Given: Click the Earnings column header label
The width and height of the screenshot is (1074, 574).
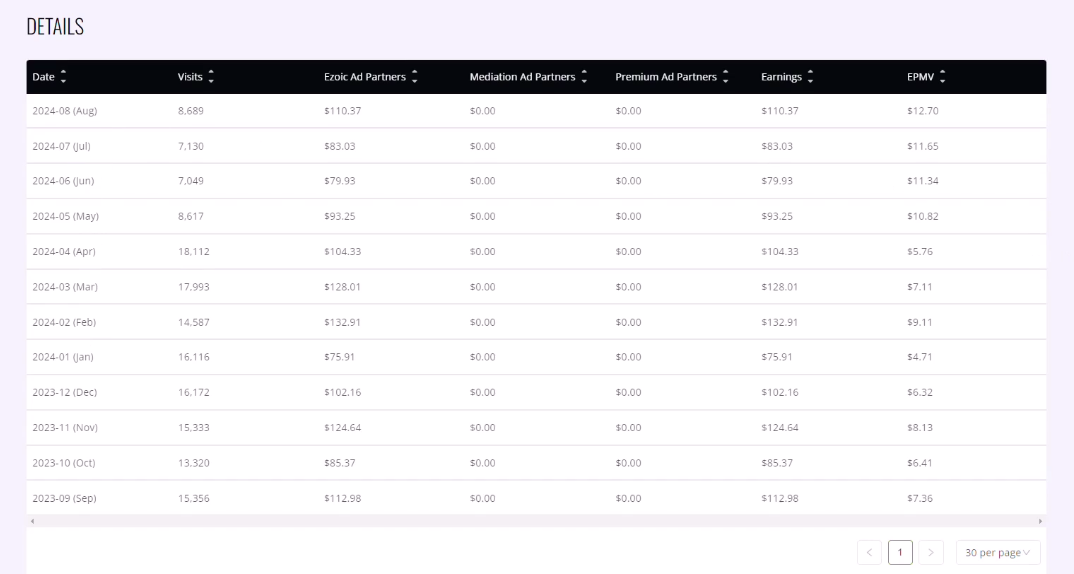Looking at the screenshot, I should (782, 77).
